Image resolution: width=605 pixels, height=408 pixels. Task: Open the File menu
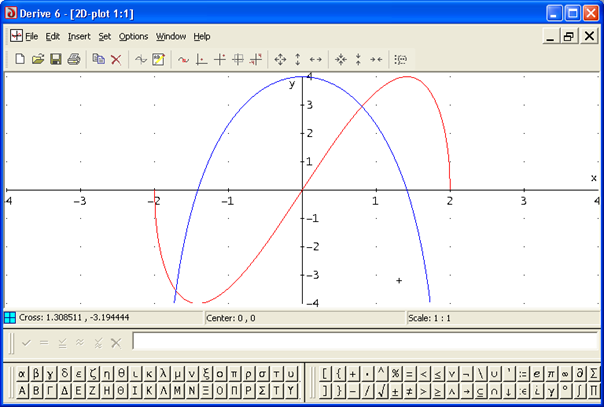tap(32, 36)
